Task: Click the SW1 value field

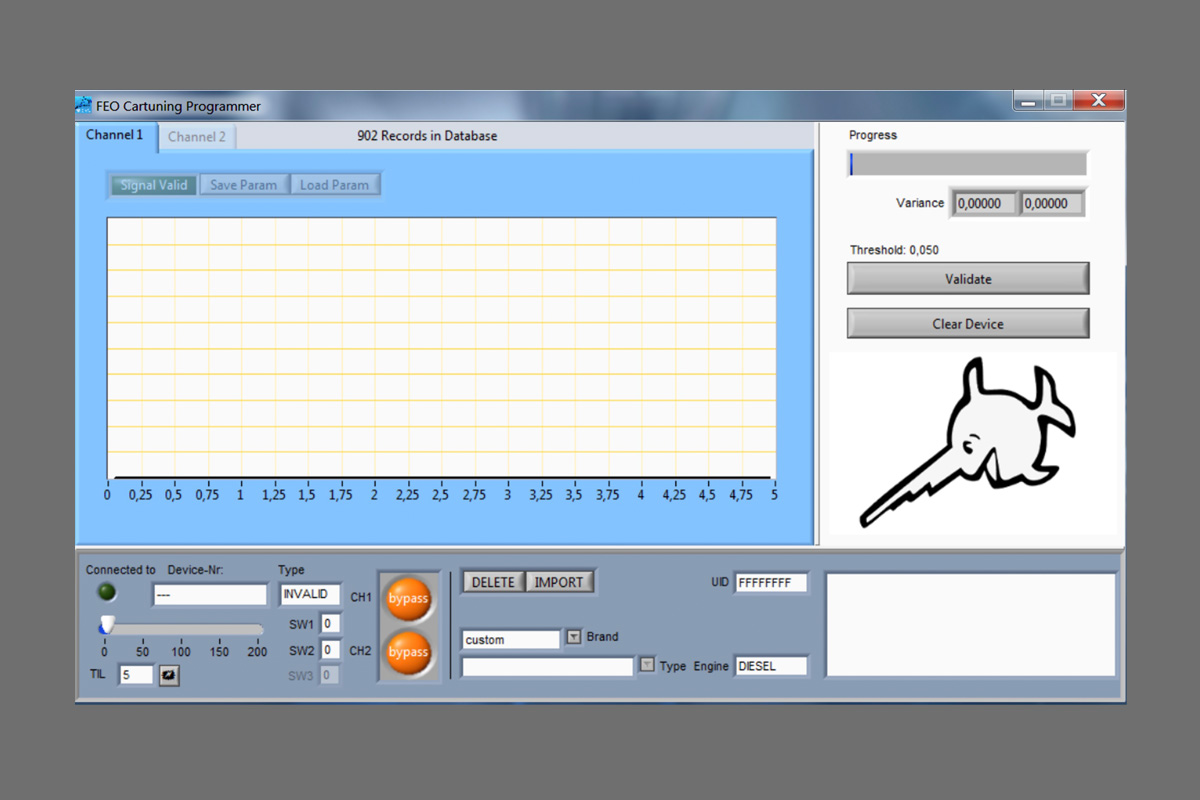Action: (329, 624)
